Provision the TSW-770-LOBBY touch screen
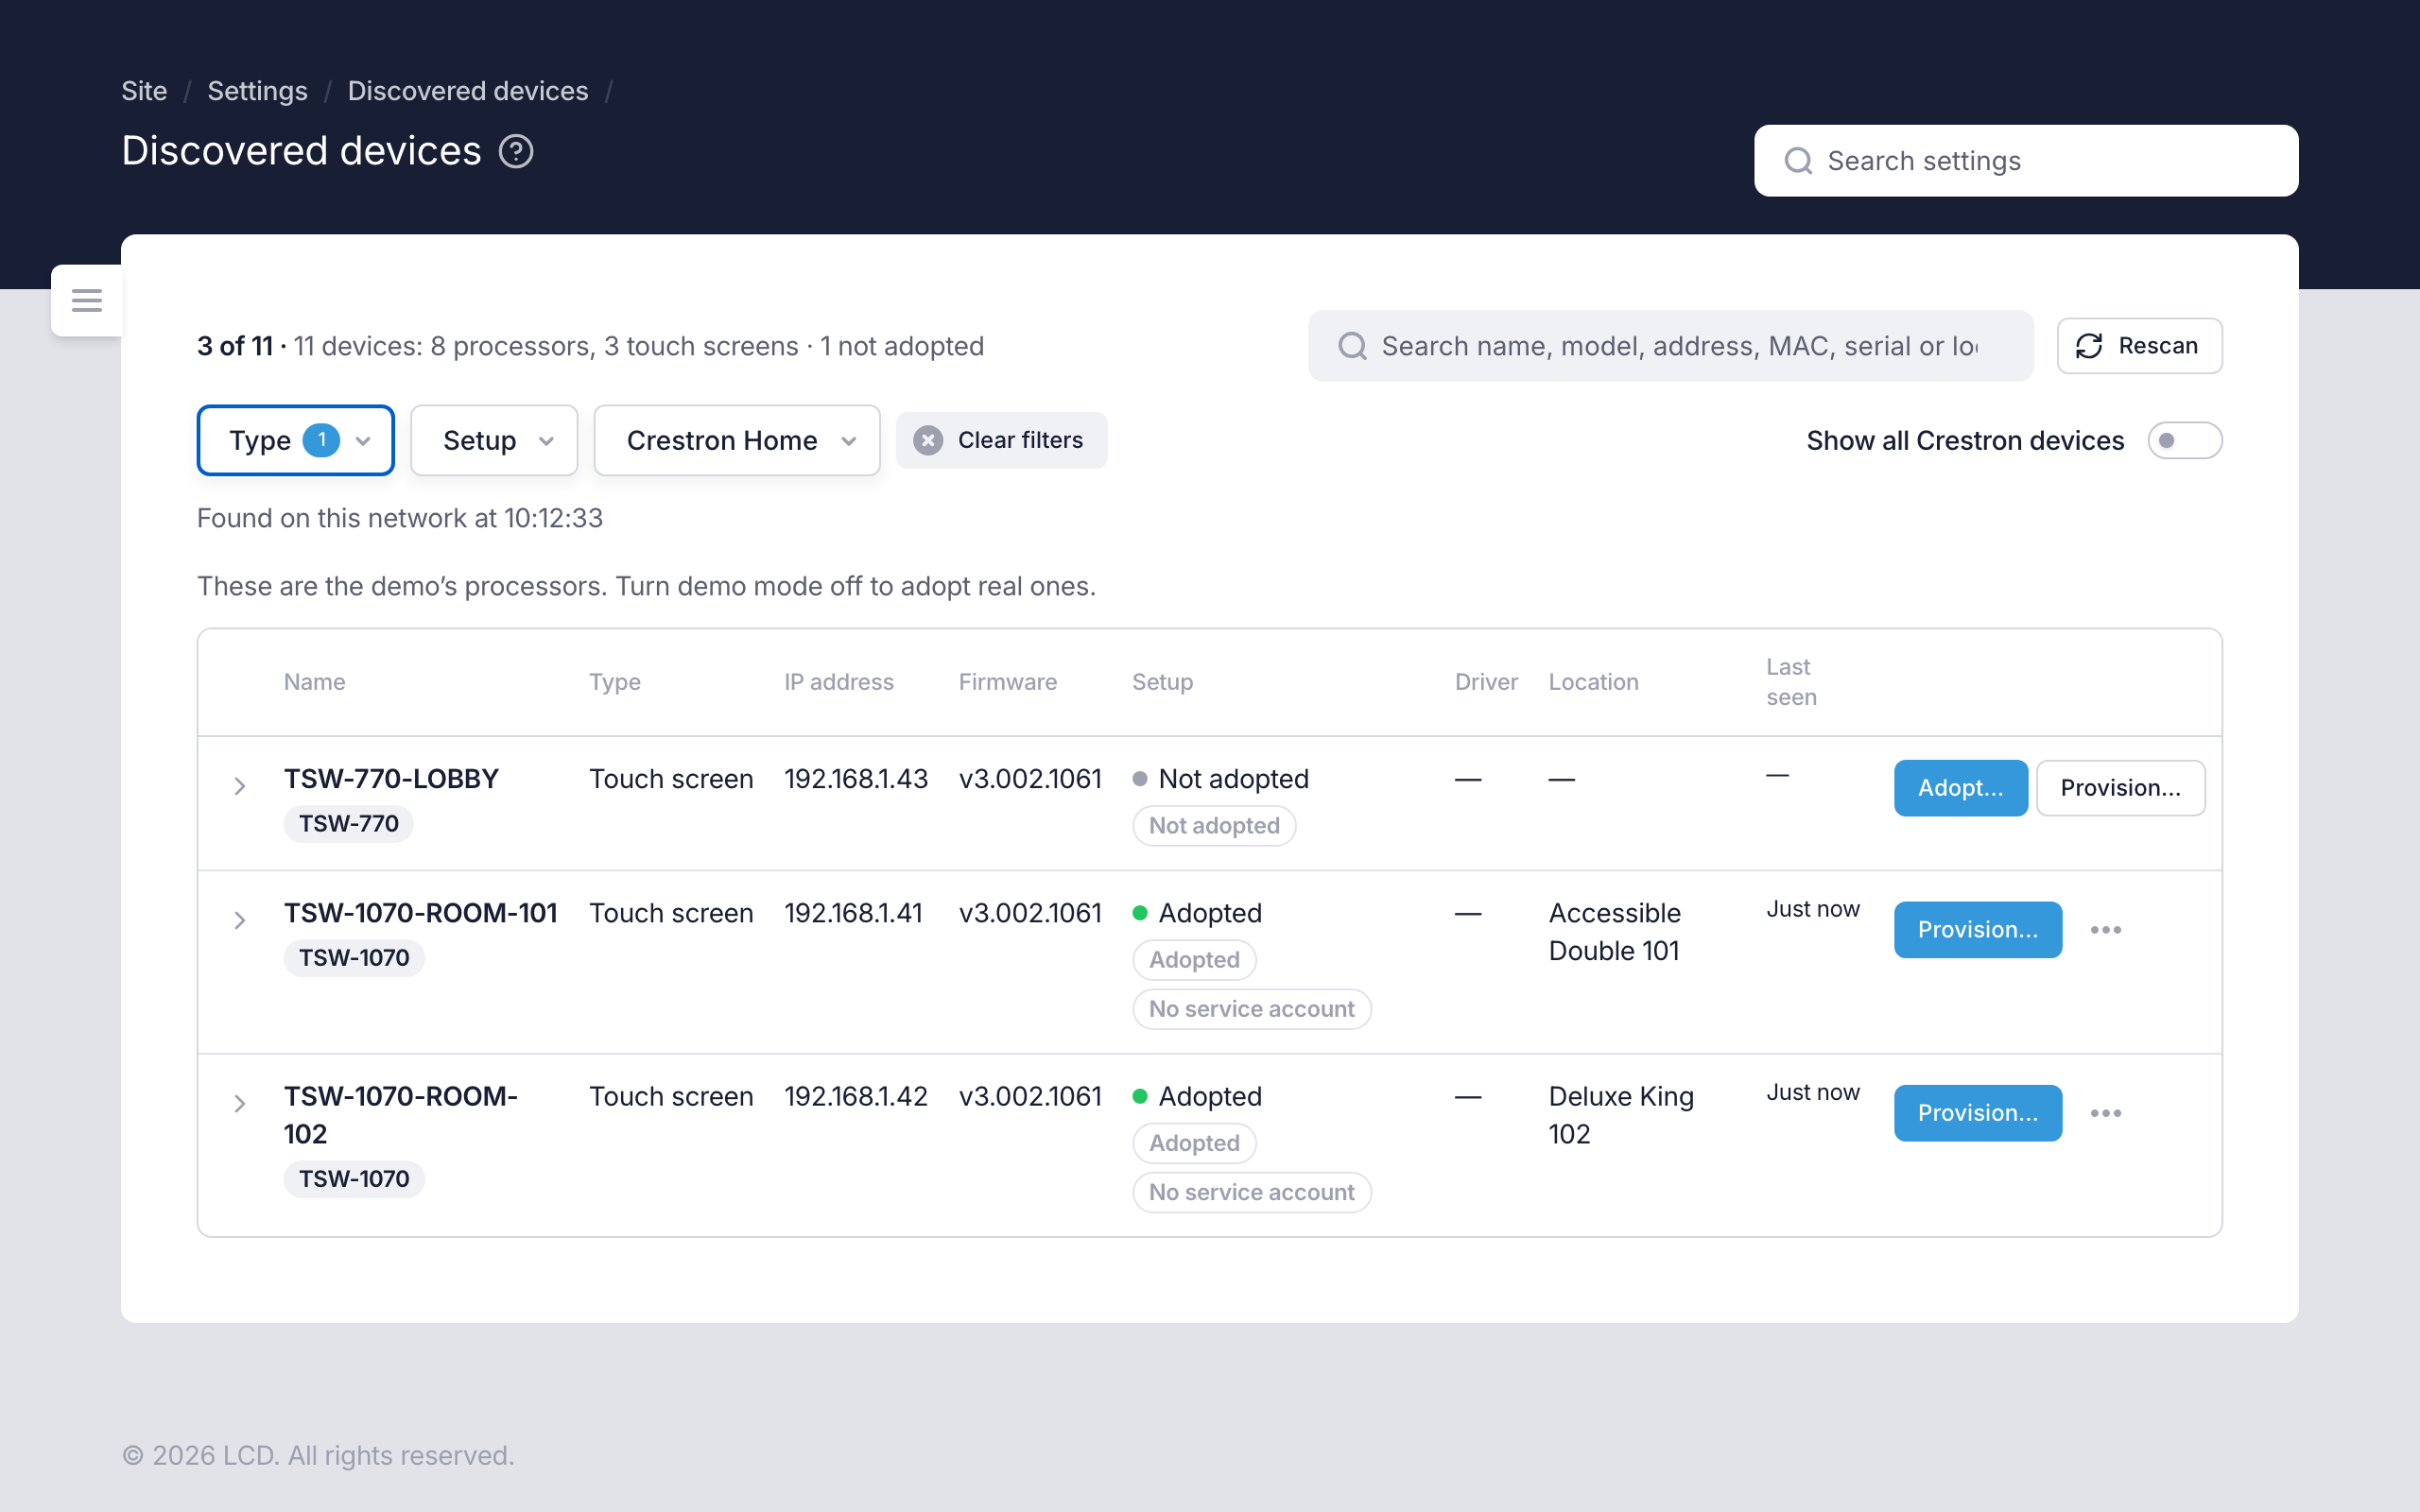Image resolution: width=2420 pixels, height=1512 pixels. coord(2120,788)
